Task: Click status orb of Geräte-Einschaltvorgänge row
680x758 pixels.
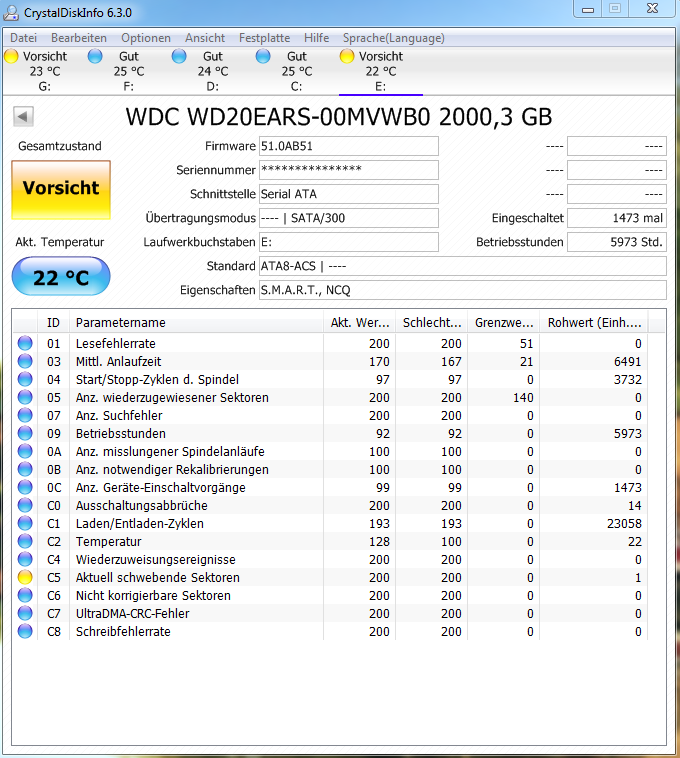Action: [x=25, y=487]
